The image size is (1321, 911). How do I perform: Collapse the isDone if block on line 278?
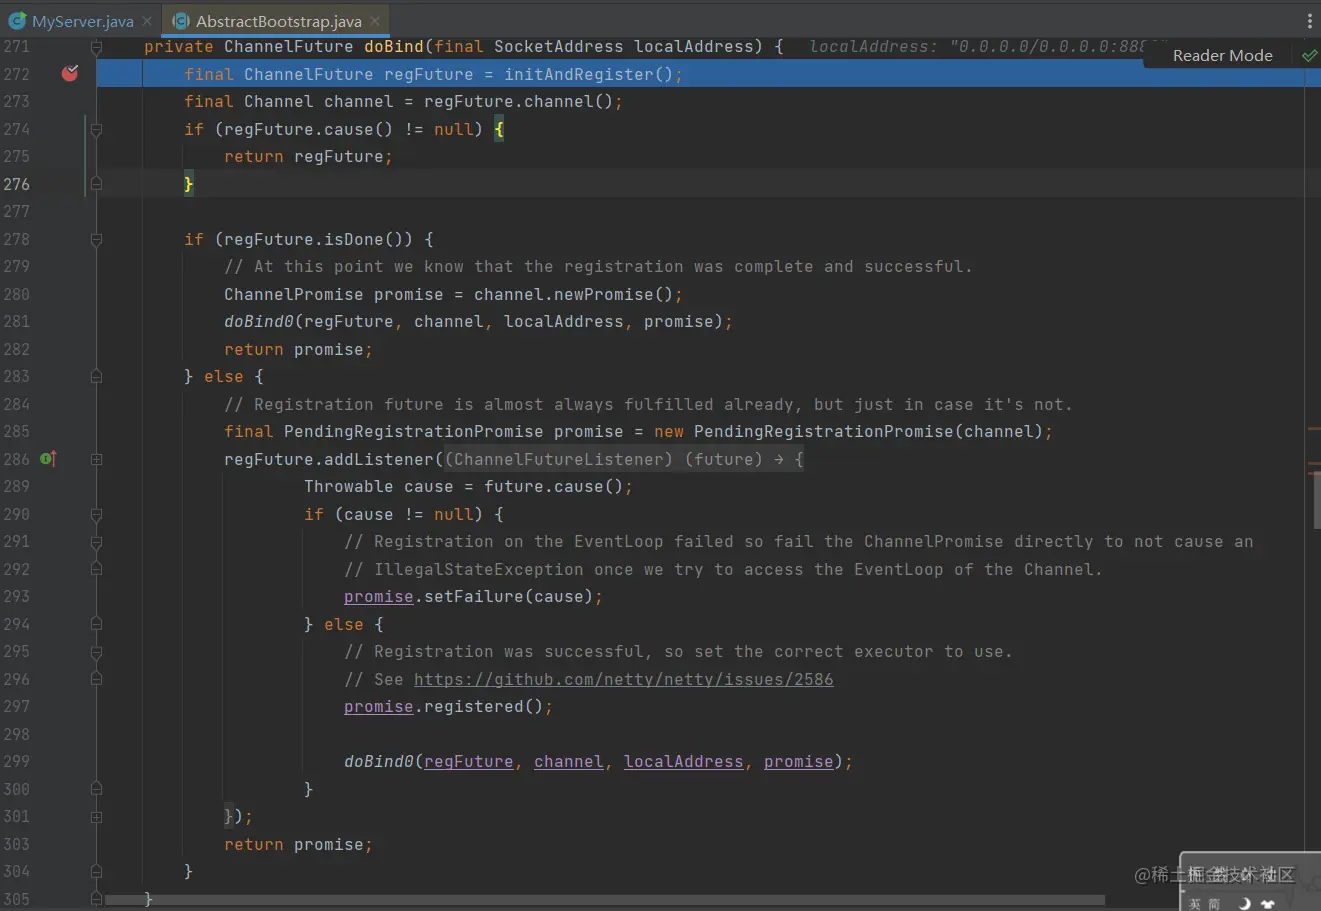click(96, 239)
